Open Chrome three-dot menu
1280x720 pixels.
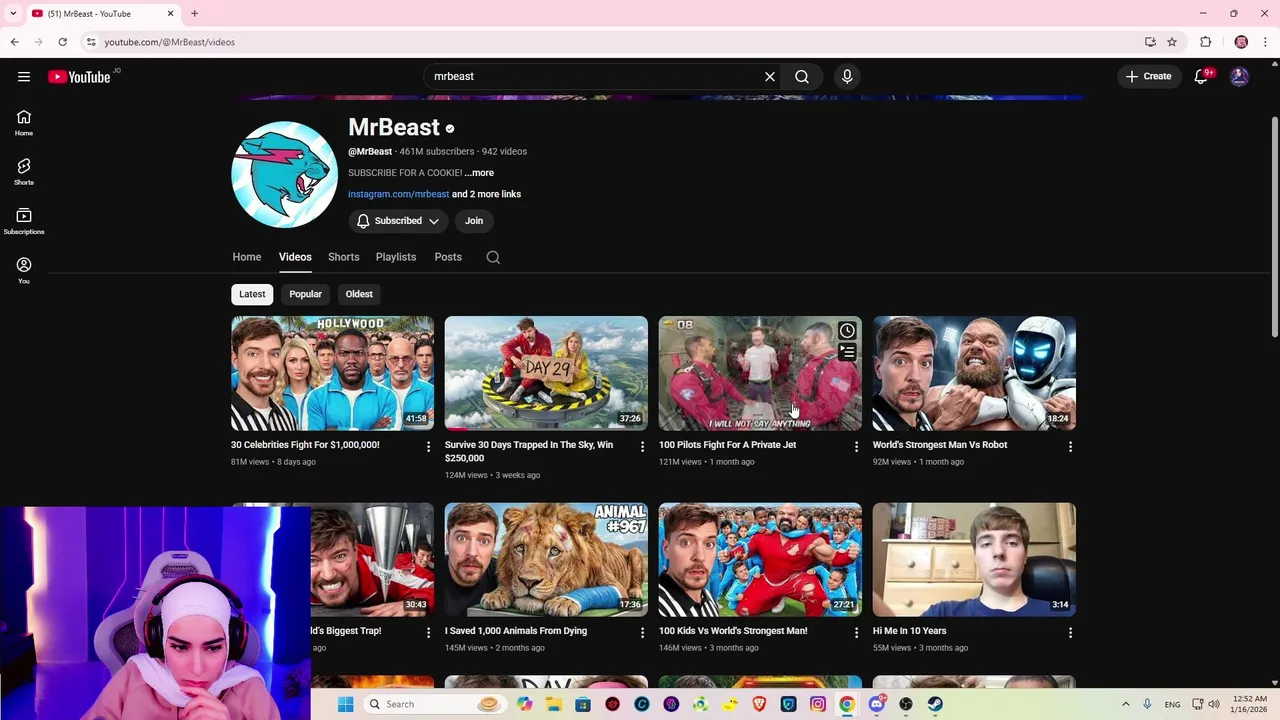(x=1265, y=42)
